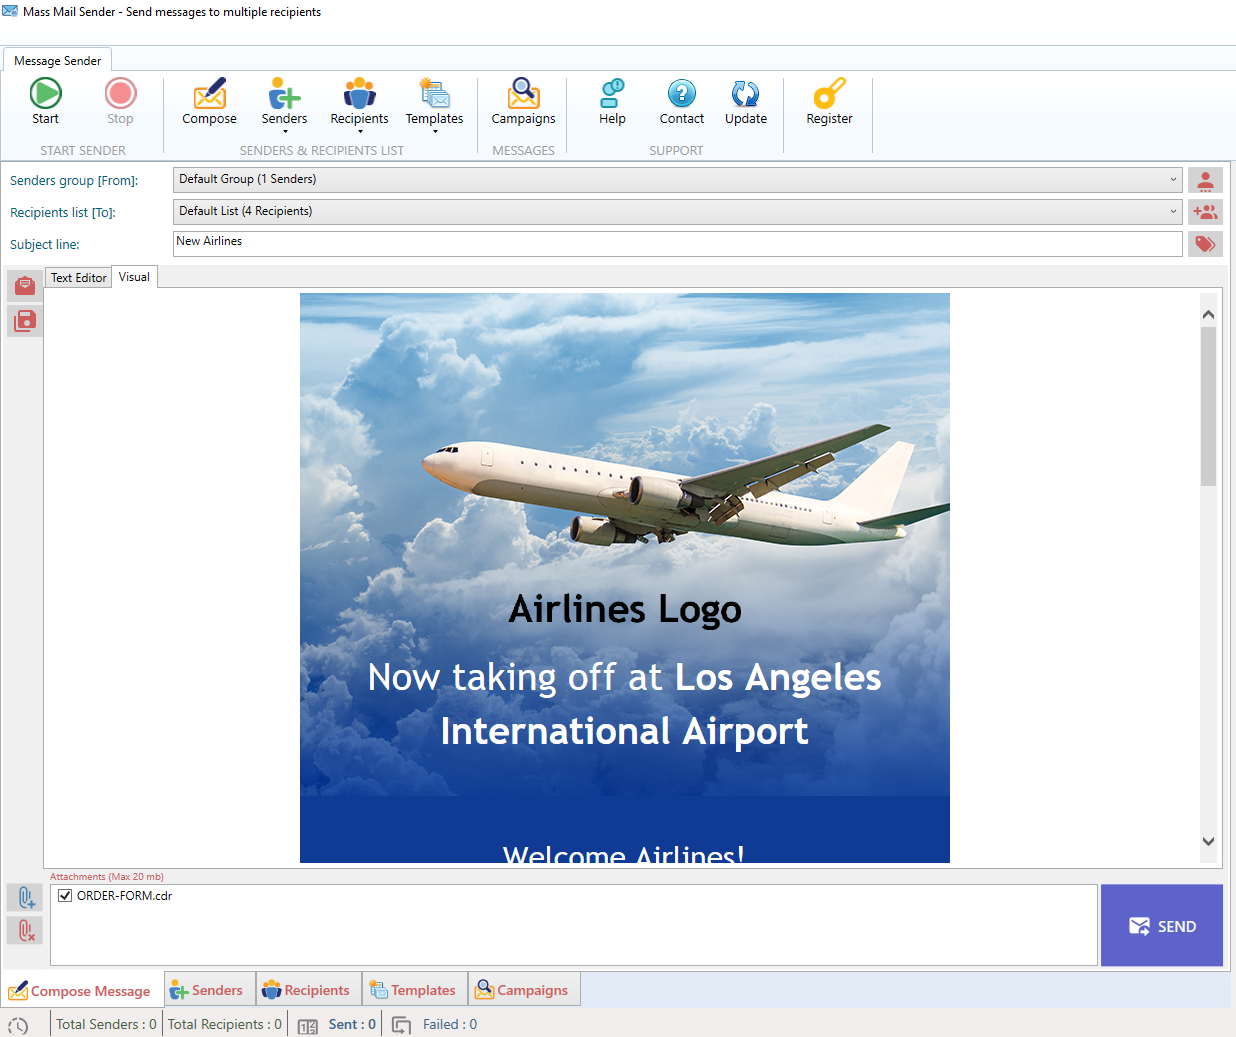Switch to the Visual tab
The width and height of the screenshot is (1236, 1037).
click(134, 277)
